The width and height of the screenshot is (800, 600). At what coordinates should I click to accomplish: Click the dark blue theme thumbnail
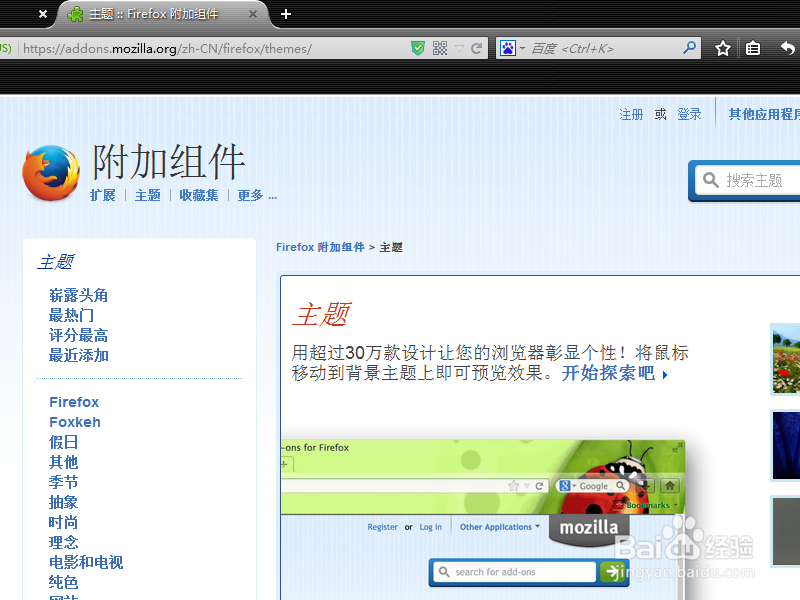pos(785,445)
